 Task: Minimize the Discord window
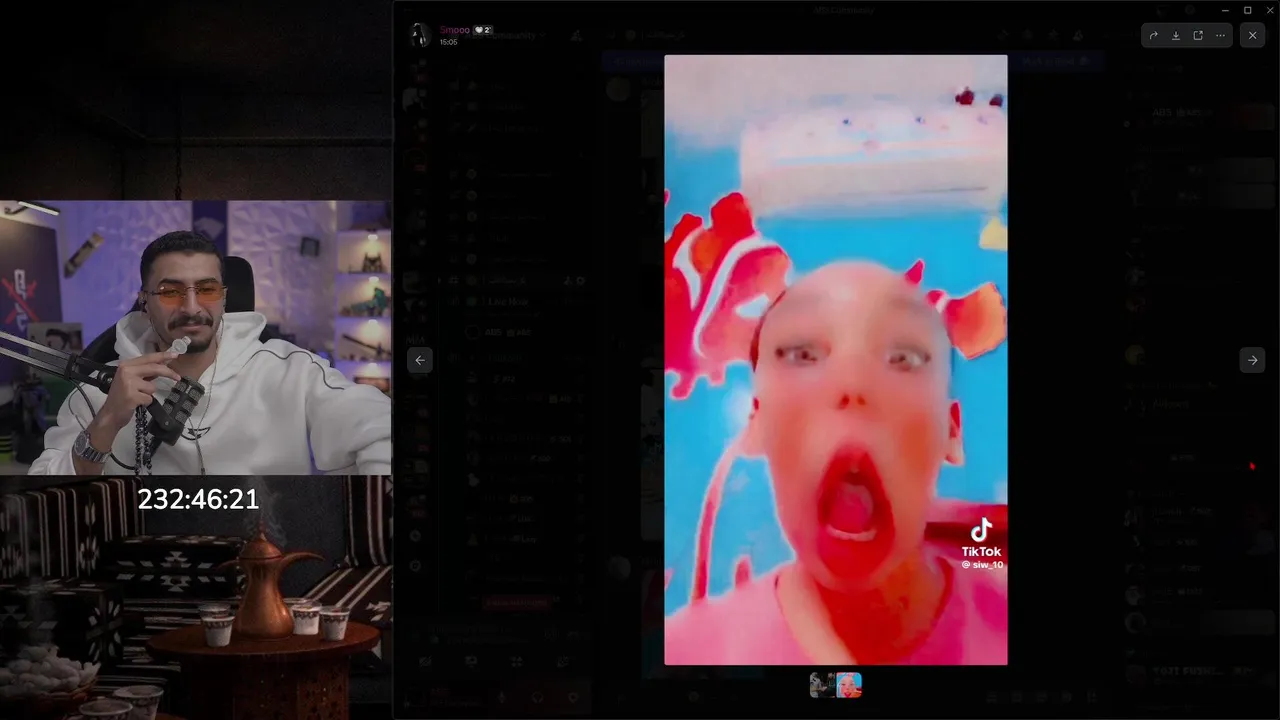pyautogui.click(x=1226, y=10)
